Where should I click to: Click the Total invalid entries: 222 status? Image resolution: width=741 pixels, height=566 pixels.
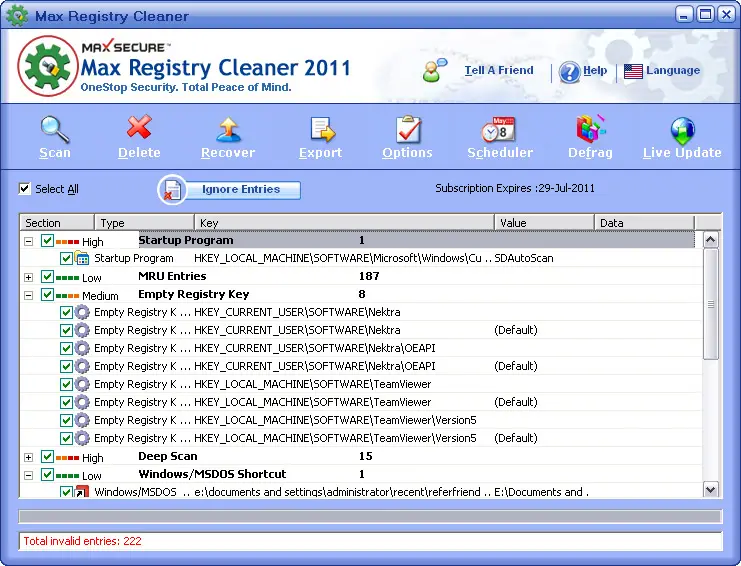coord(83,541)
